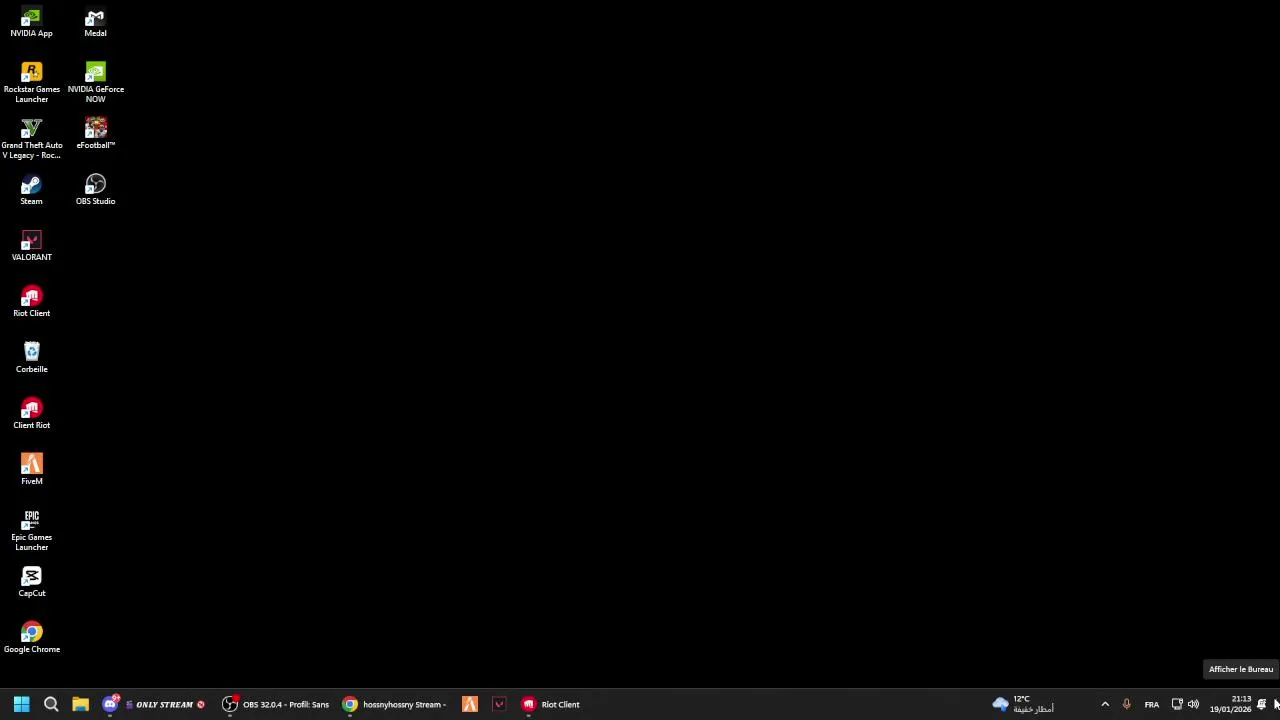Select the NVIDIA GeForce NOW shortcut
This screenshot has width=1280, height=720.
(x=95, y=83)
